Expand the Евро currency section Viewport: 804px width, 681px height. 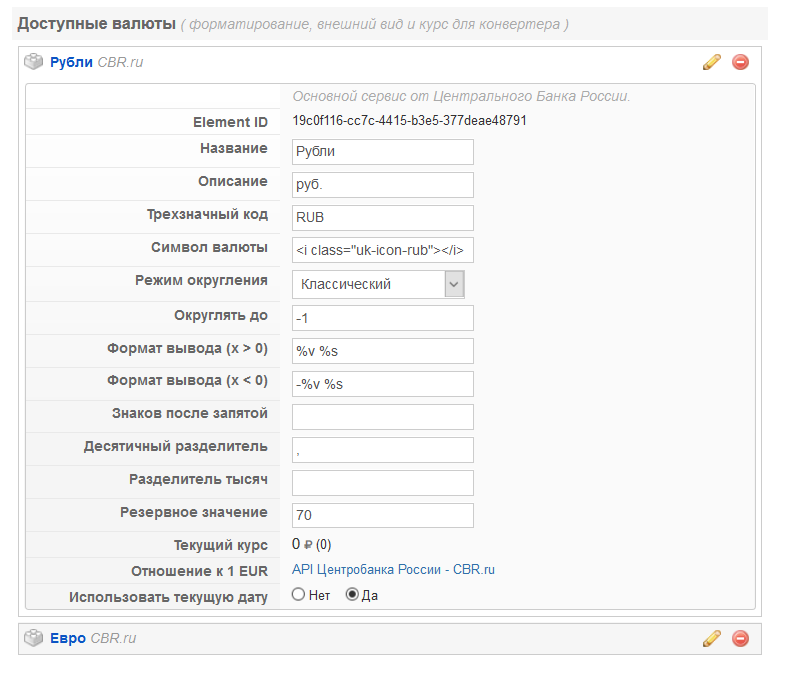pos(68,638)
